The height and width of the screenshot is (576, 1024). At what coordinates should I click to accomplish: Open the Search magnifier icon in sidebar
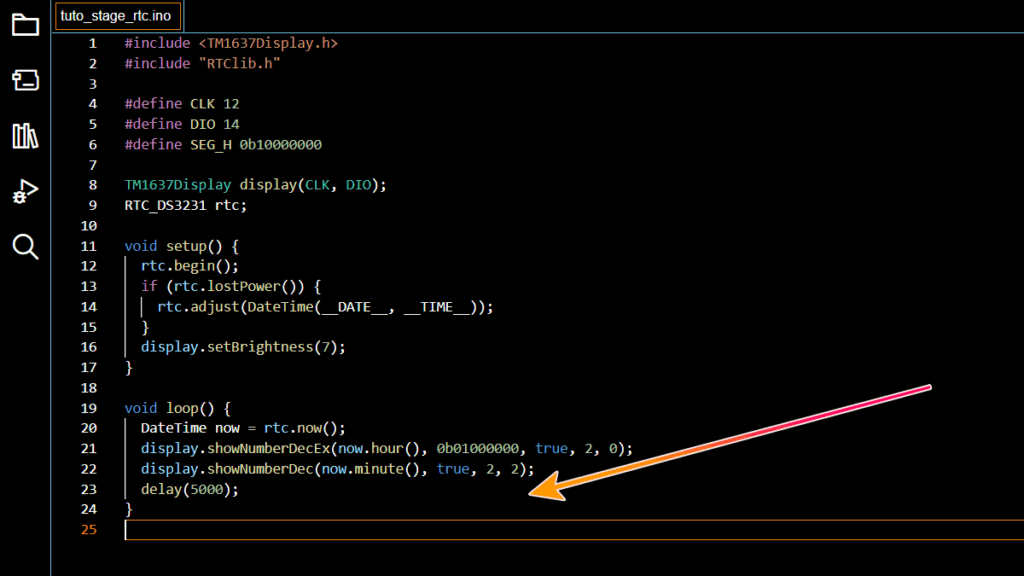25,247
